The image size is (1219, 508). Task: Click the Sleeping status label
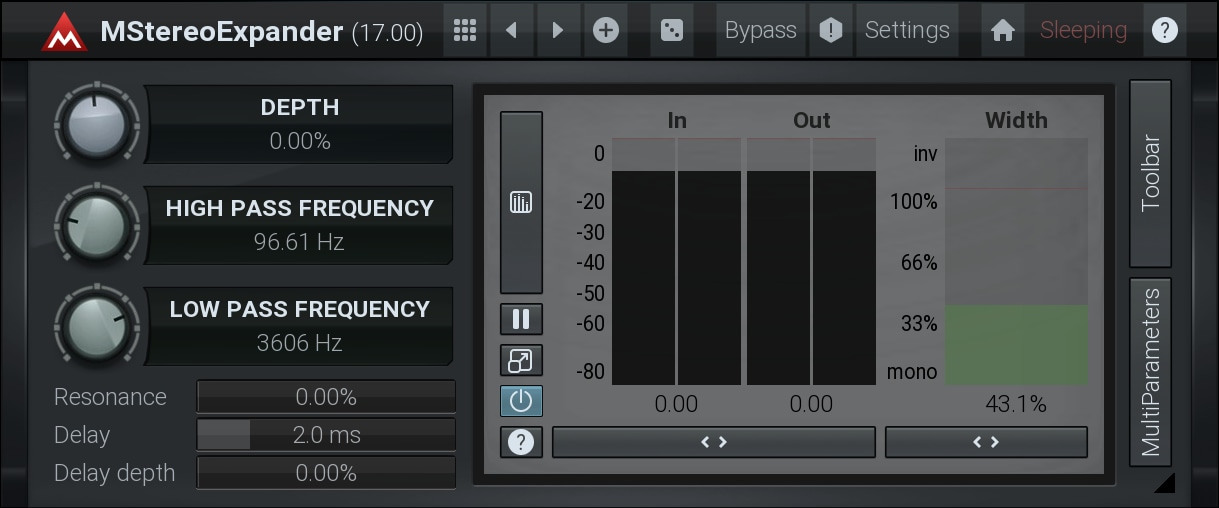[1083, 30]
